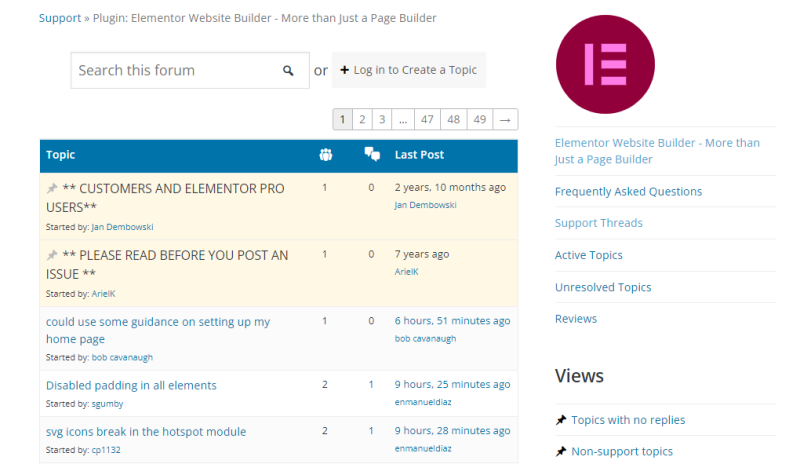Open Started by cp1132 author link
Screen dimensions: 800x464
[x=106, y=450]
